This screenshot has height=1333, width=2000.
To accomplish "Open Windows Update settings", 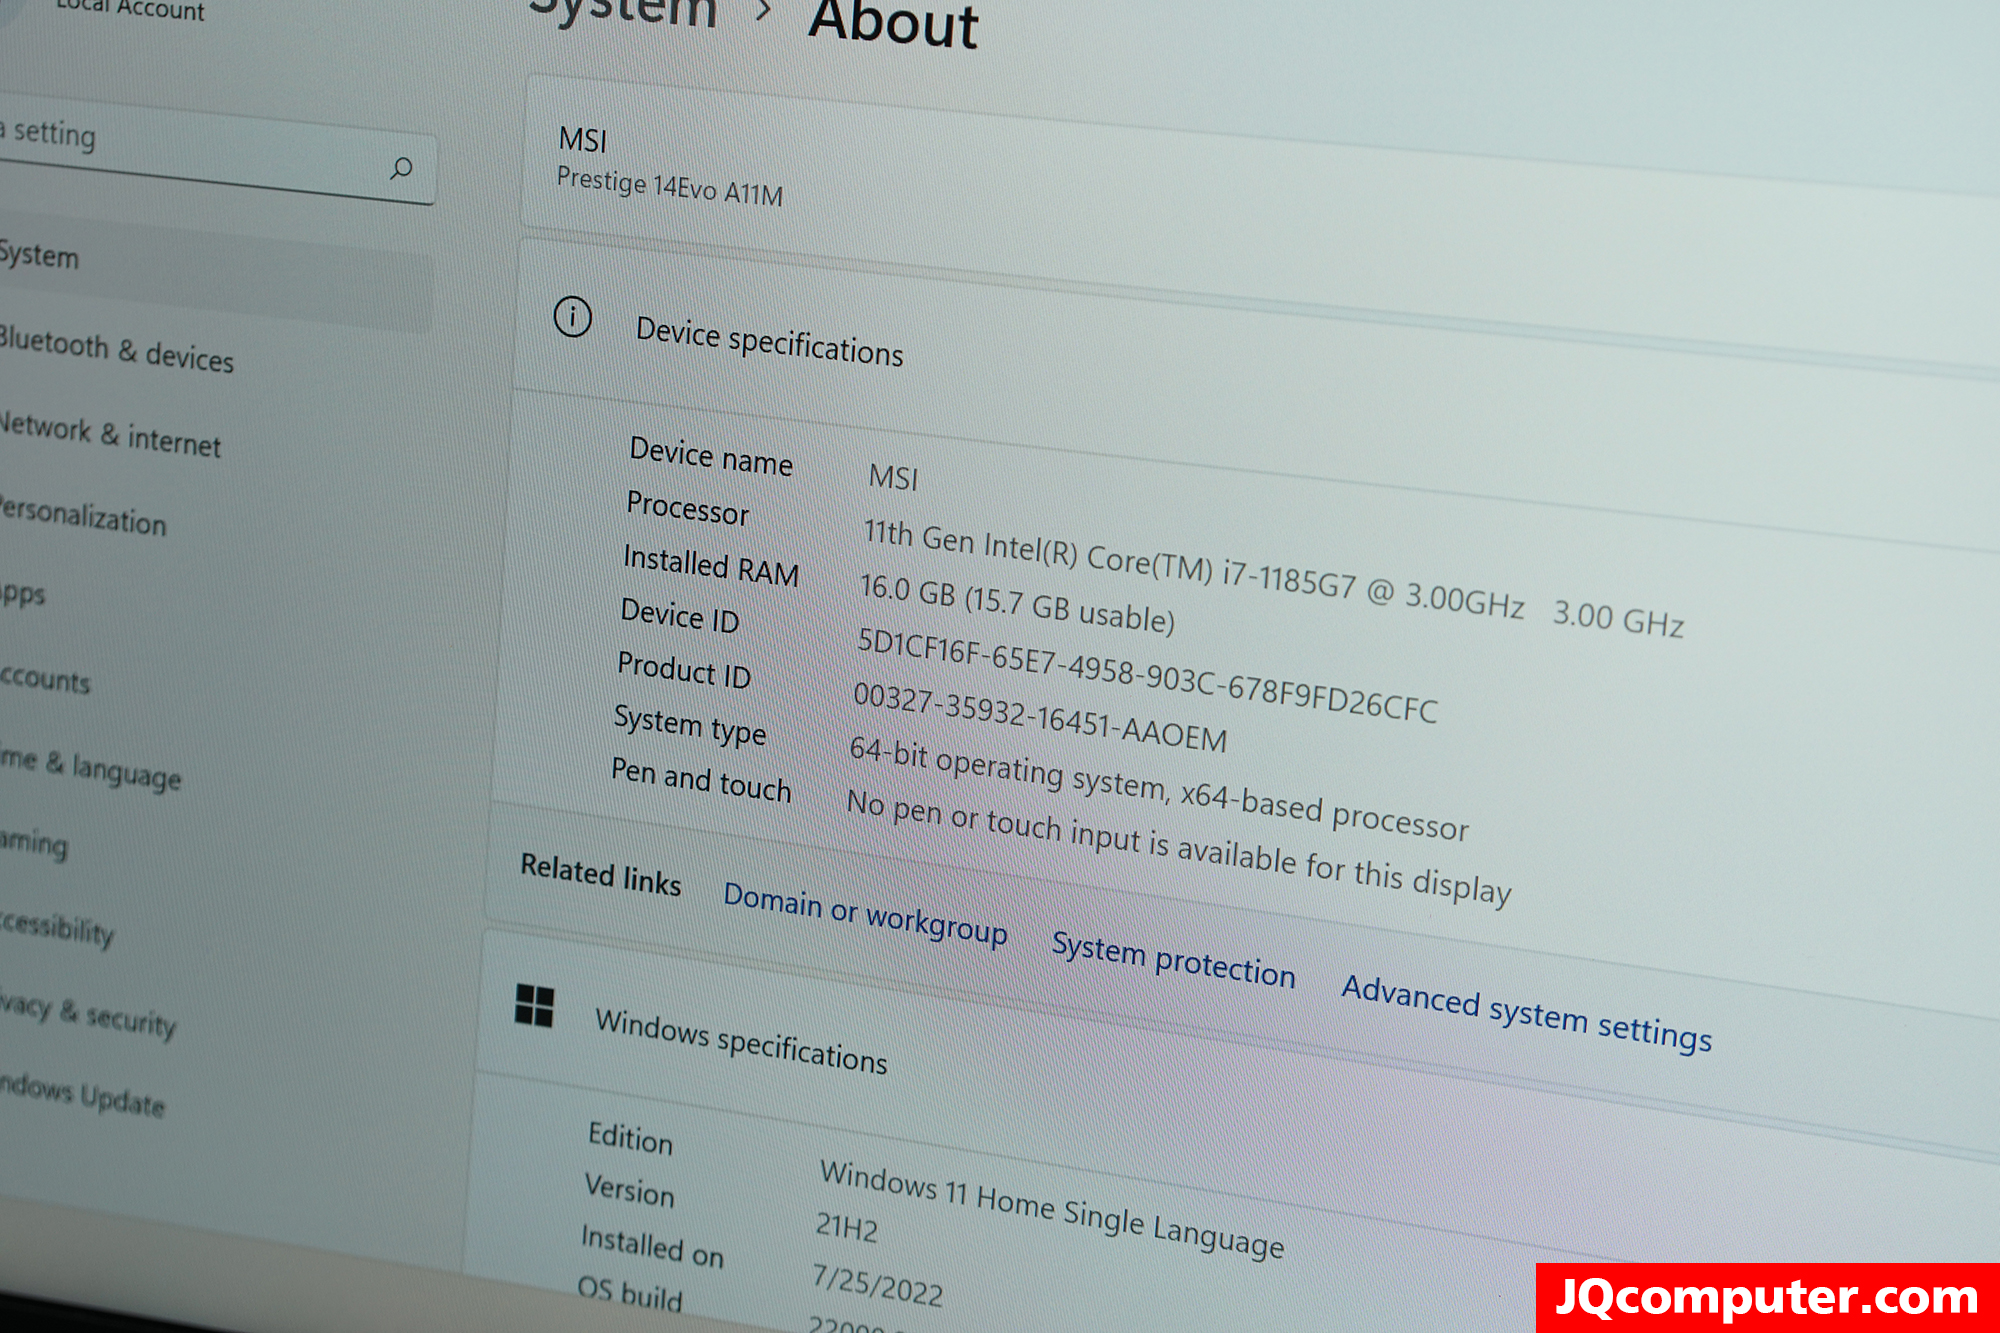I will coord(82,1094).
